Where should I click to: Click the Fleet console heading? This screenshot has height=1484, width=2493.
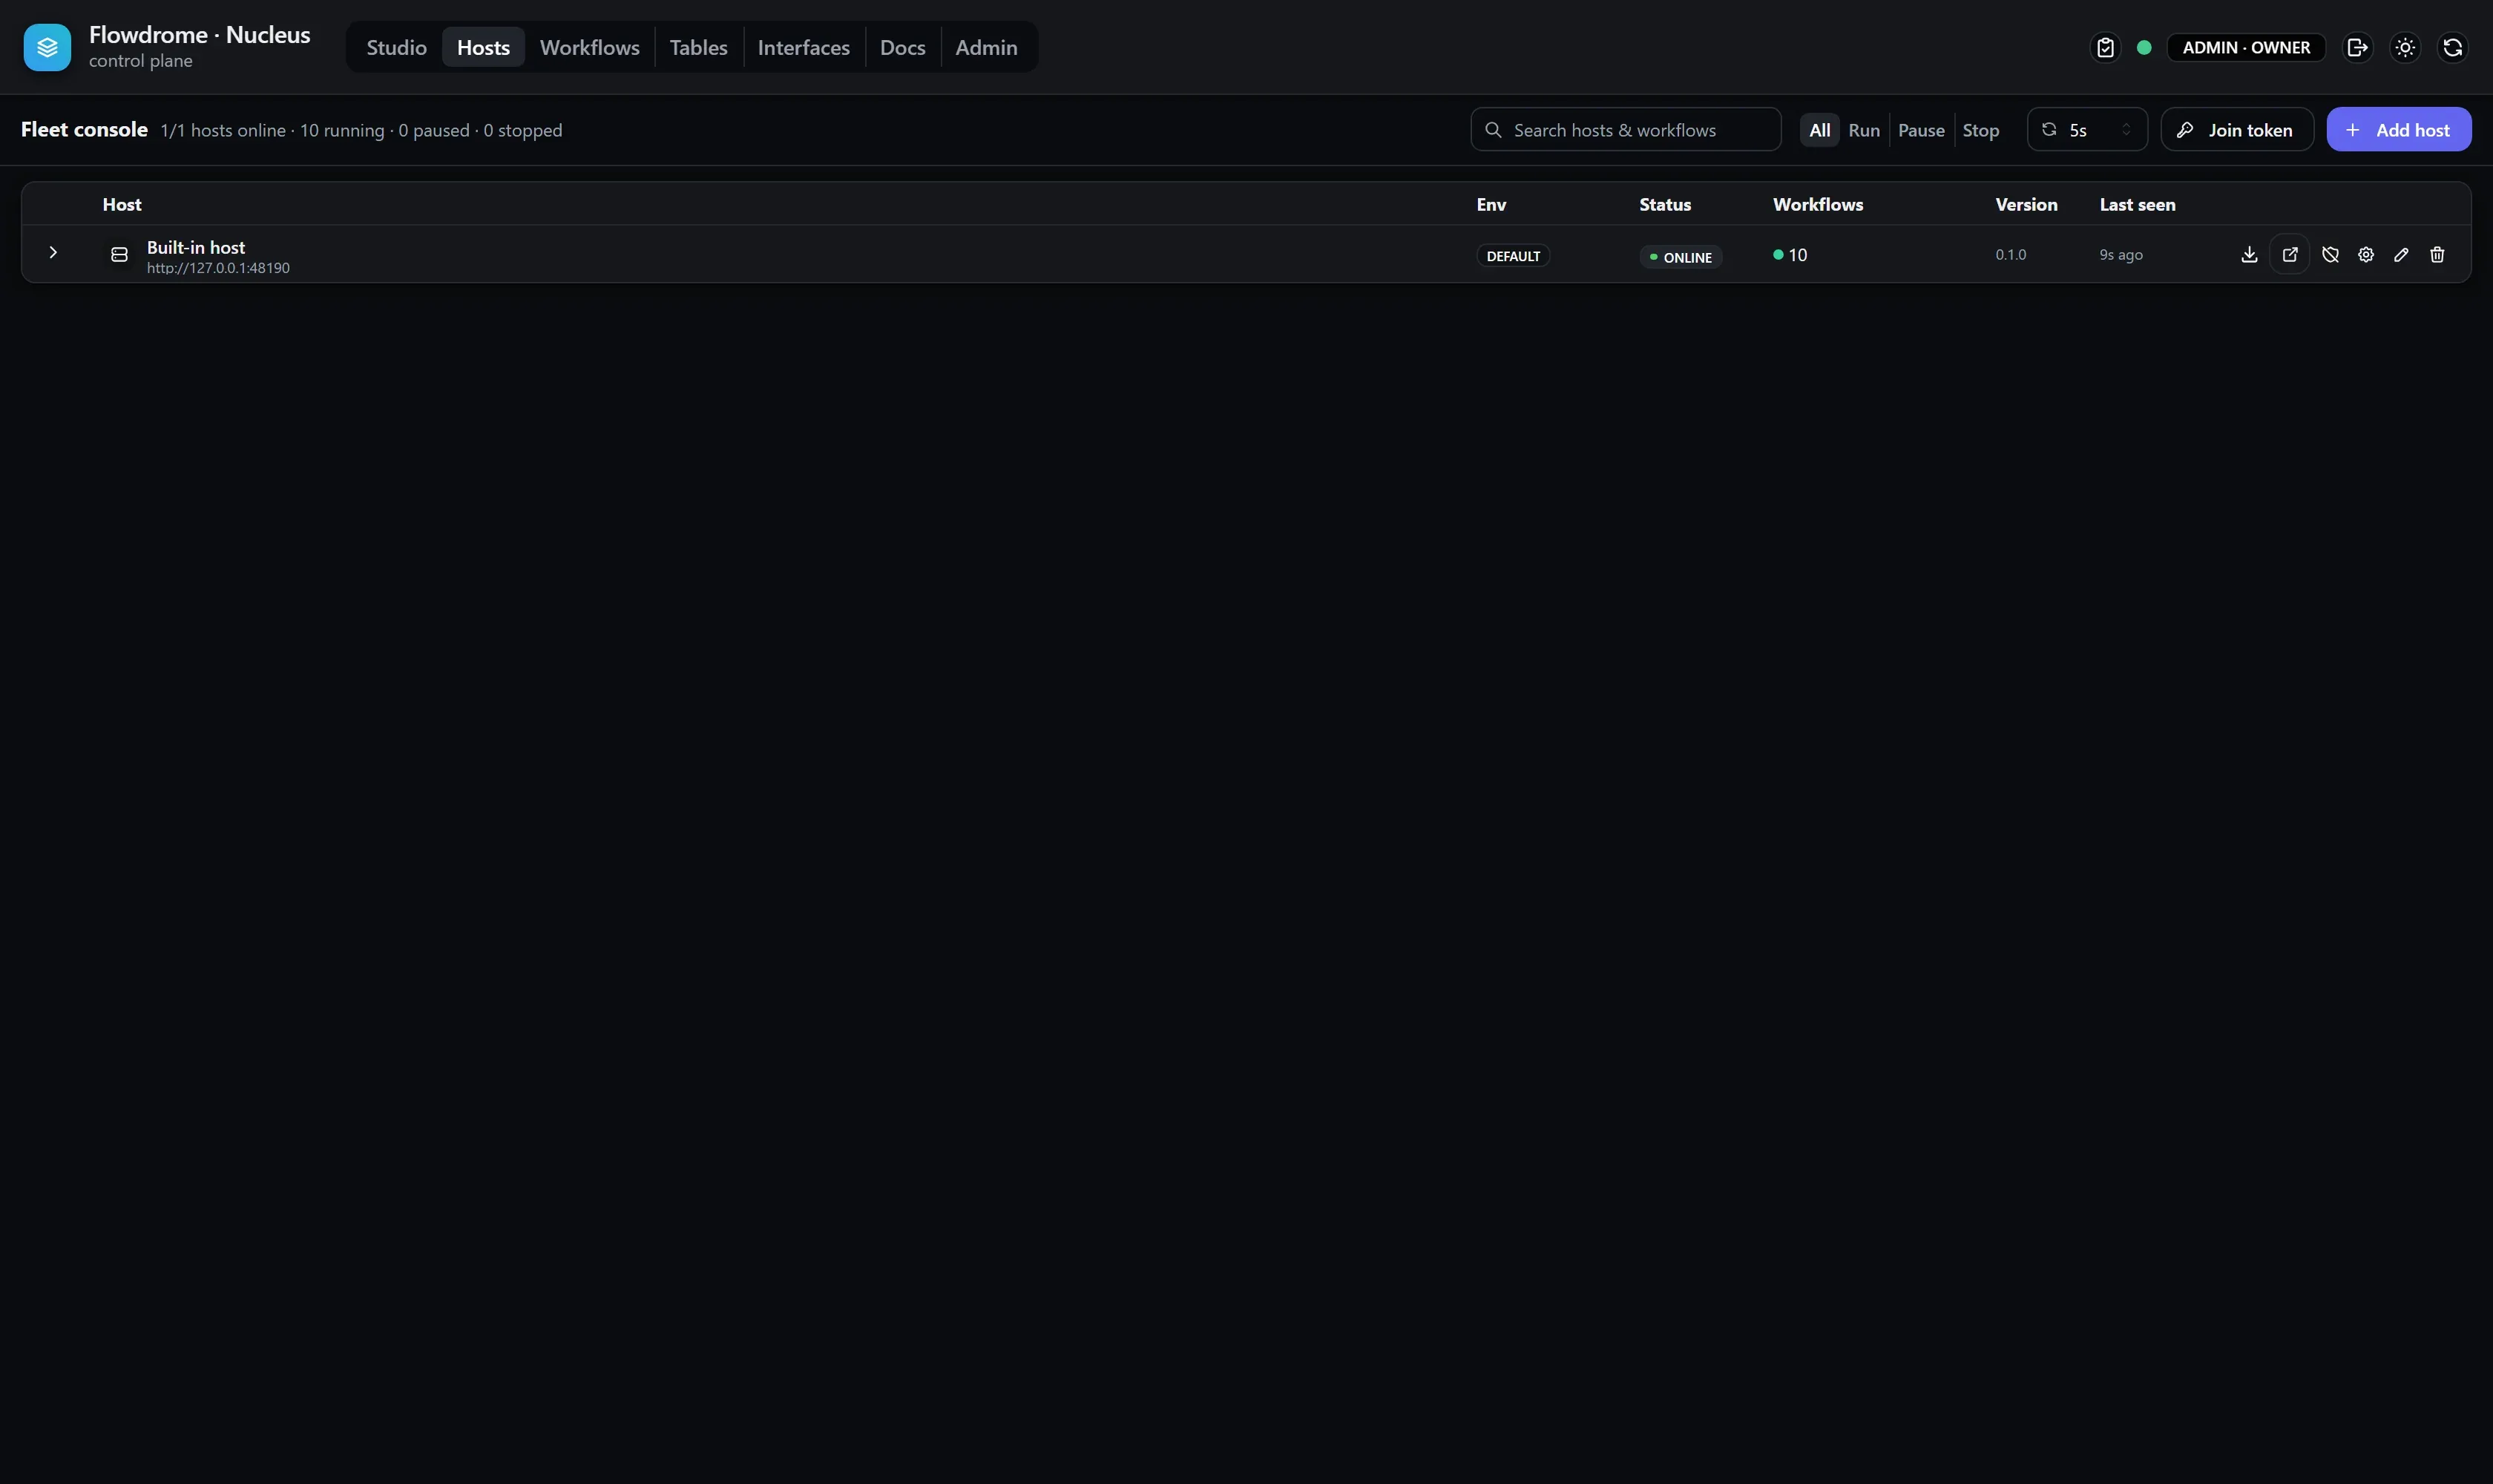point(84,129)
